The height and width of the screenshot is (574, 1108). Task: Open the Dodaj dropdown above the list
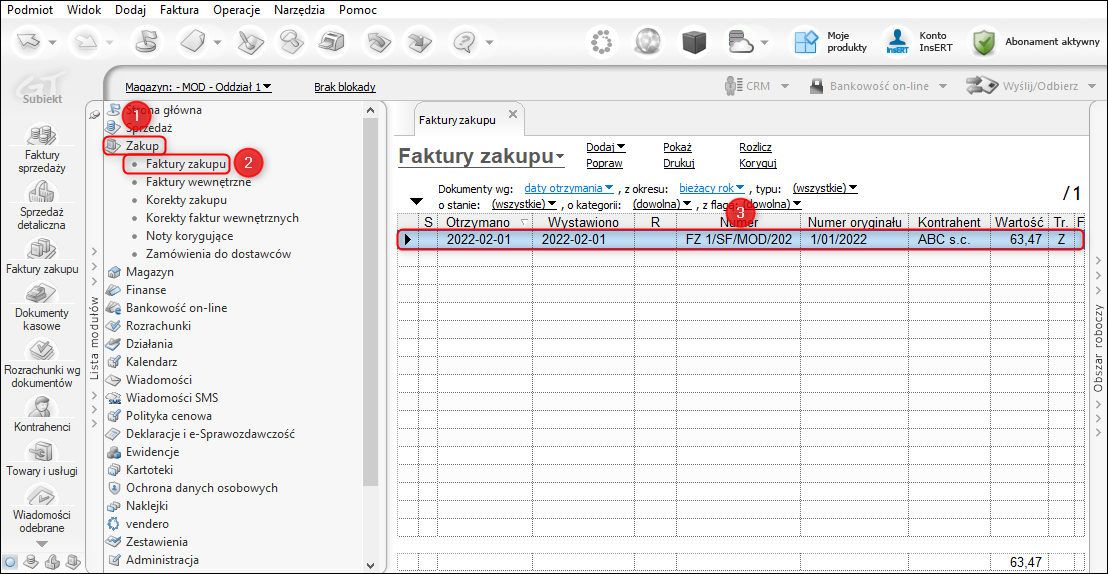click(x=606, y=147)
